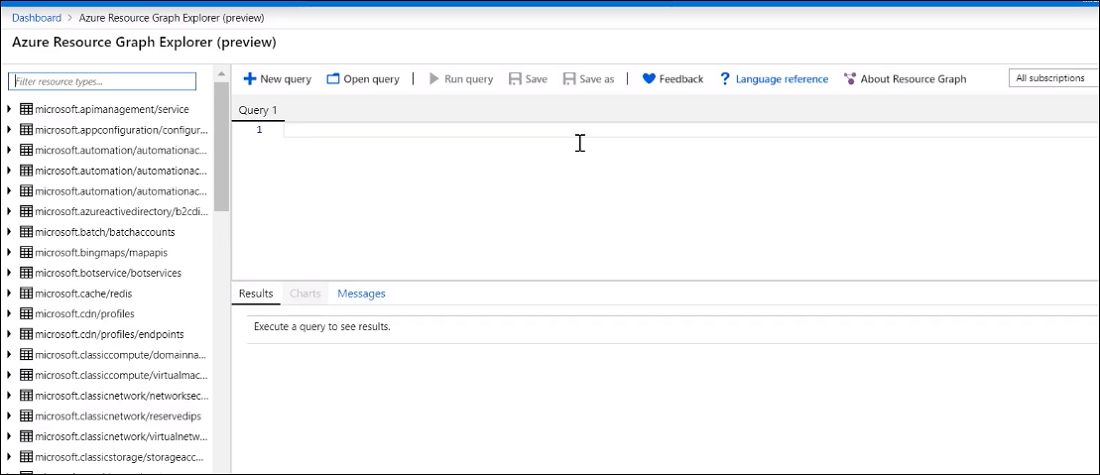Image resolution: width=1100 pixels, height=475 pixels.
Task: Click table icon beside microsoft.classiccompute/virtualmac...
Action: [27, 375]
